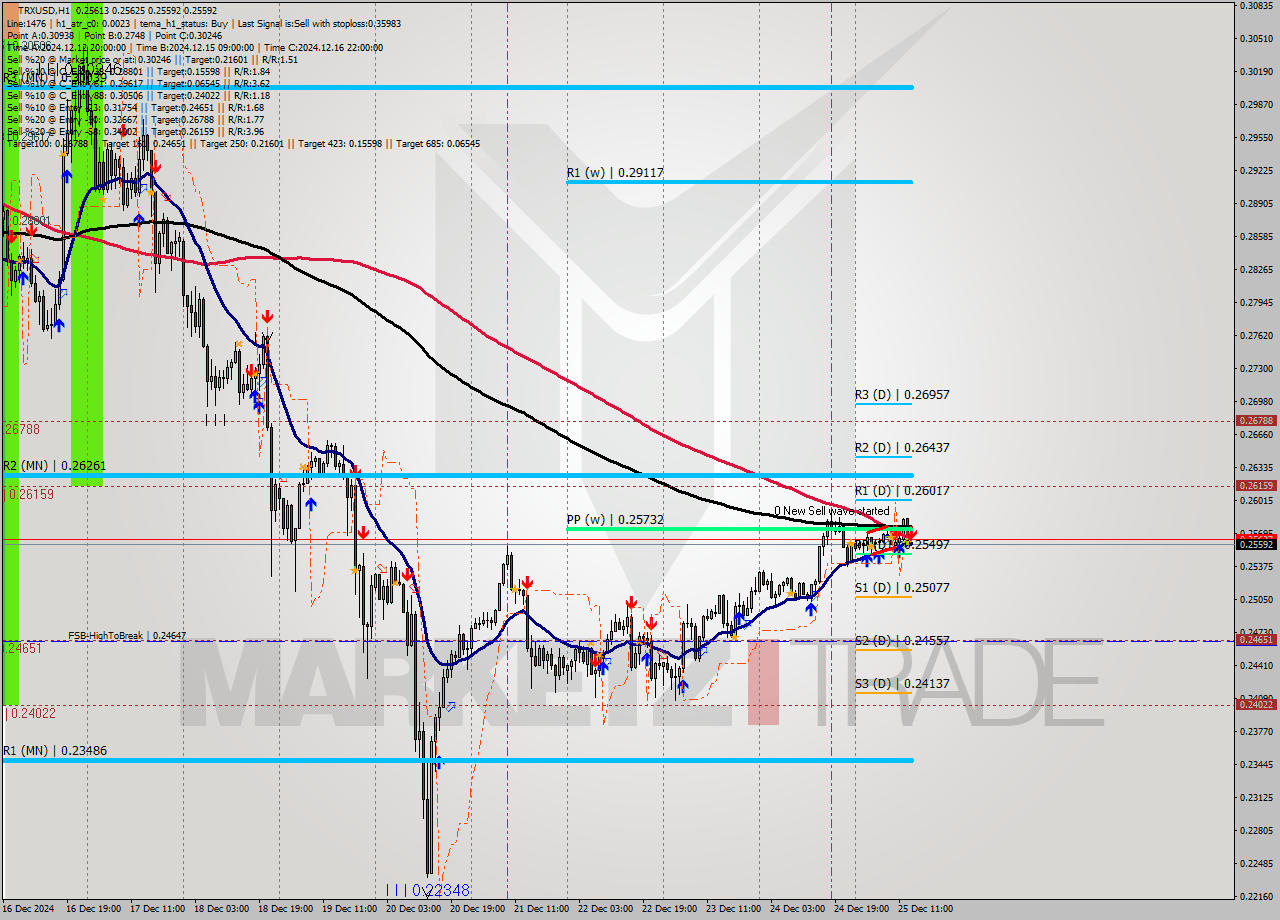Click the 0.27300 price axis value
1280x920 pixels.
[1256, 369]
